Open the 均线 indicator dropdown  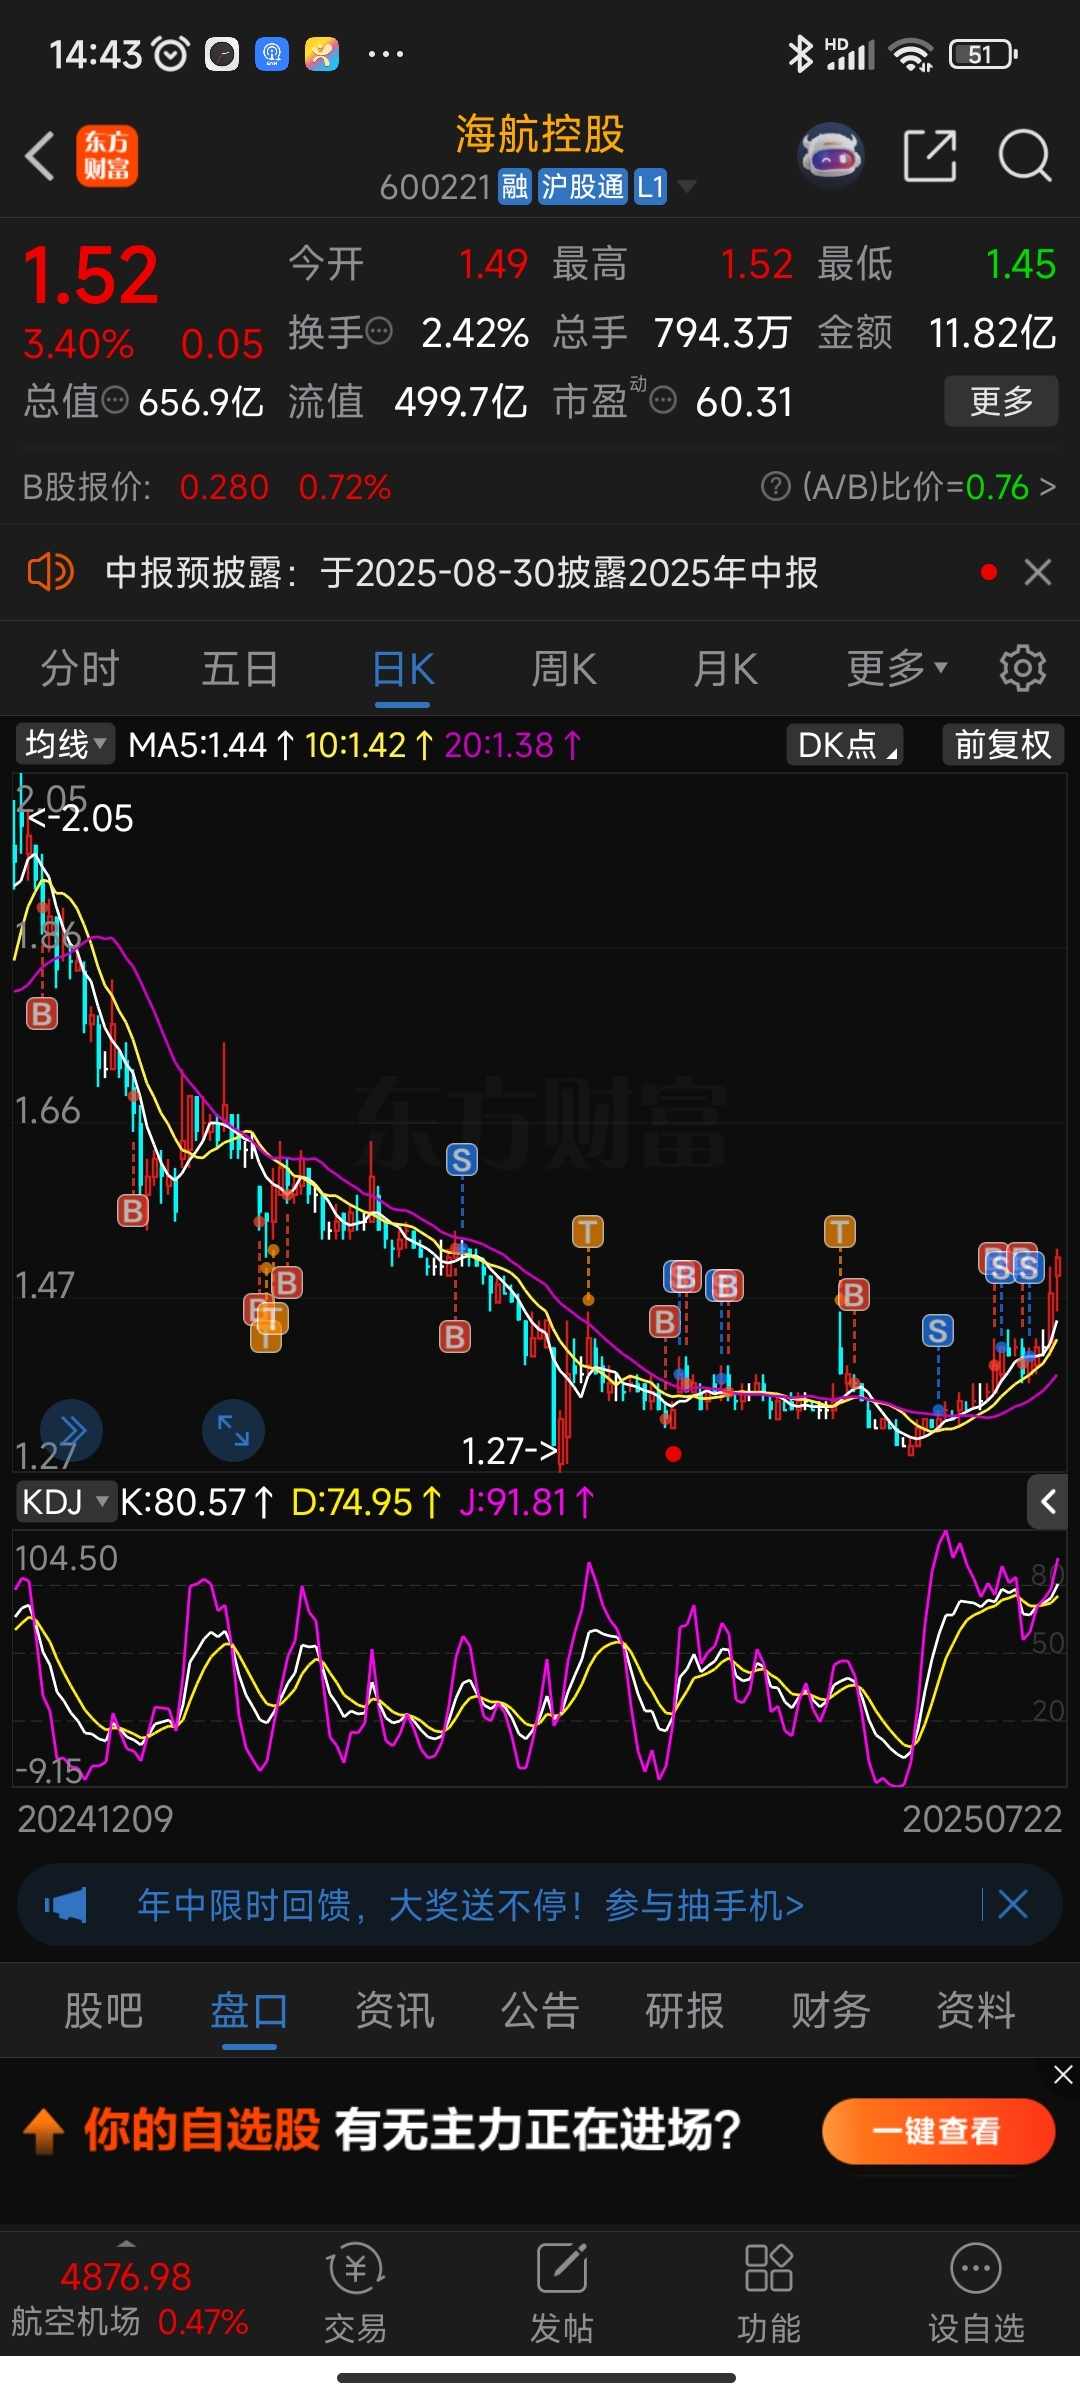click(x=65, y=745)
